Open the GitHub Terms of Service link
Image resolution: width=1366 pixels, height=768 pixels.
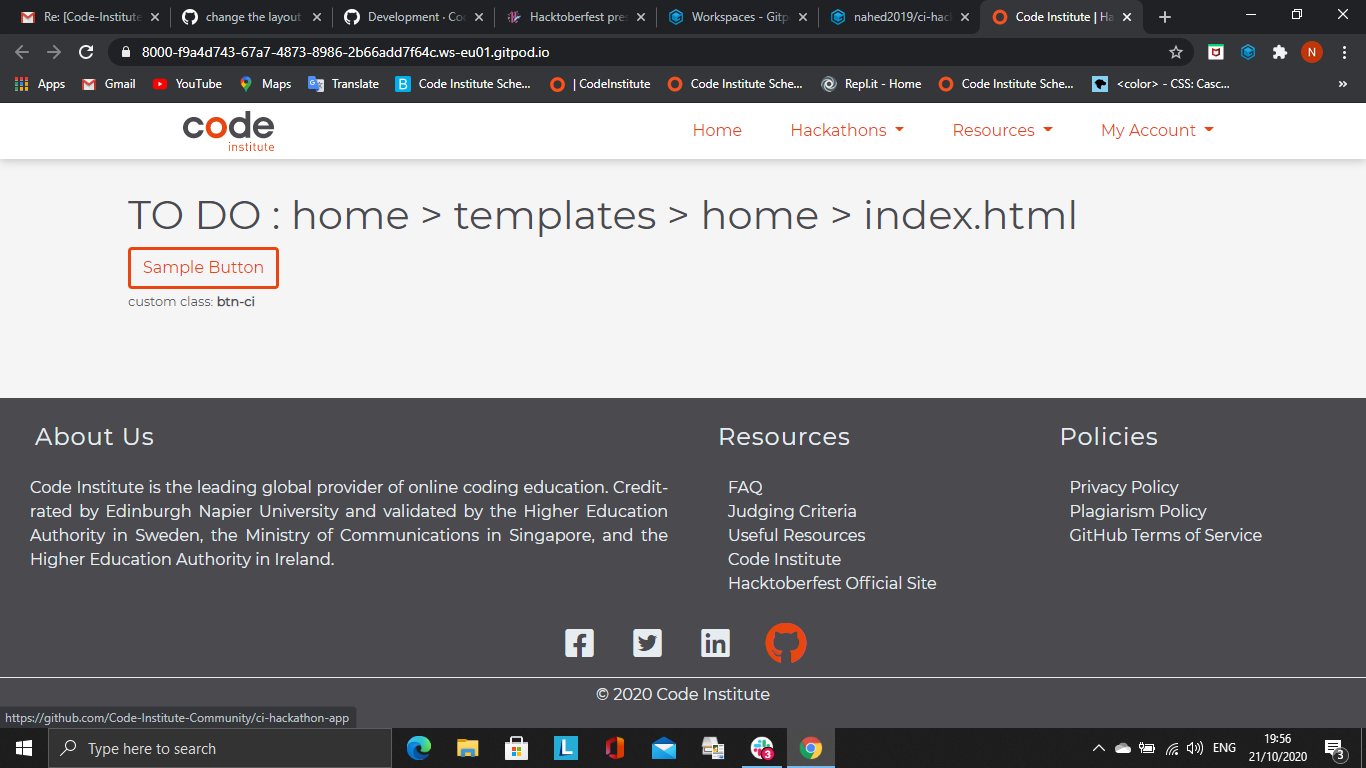(1166, 535)
